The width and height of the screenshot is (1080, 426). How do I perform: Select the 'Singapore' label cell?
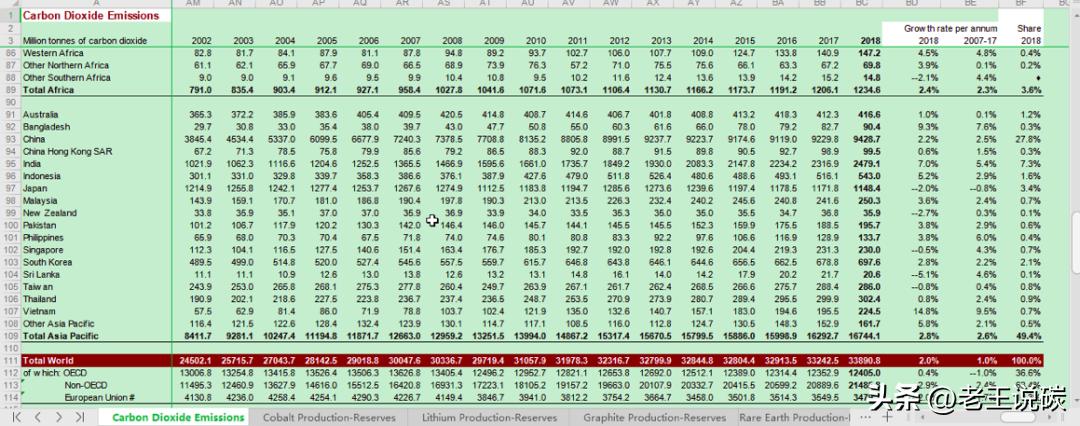point(96,250)
